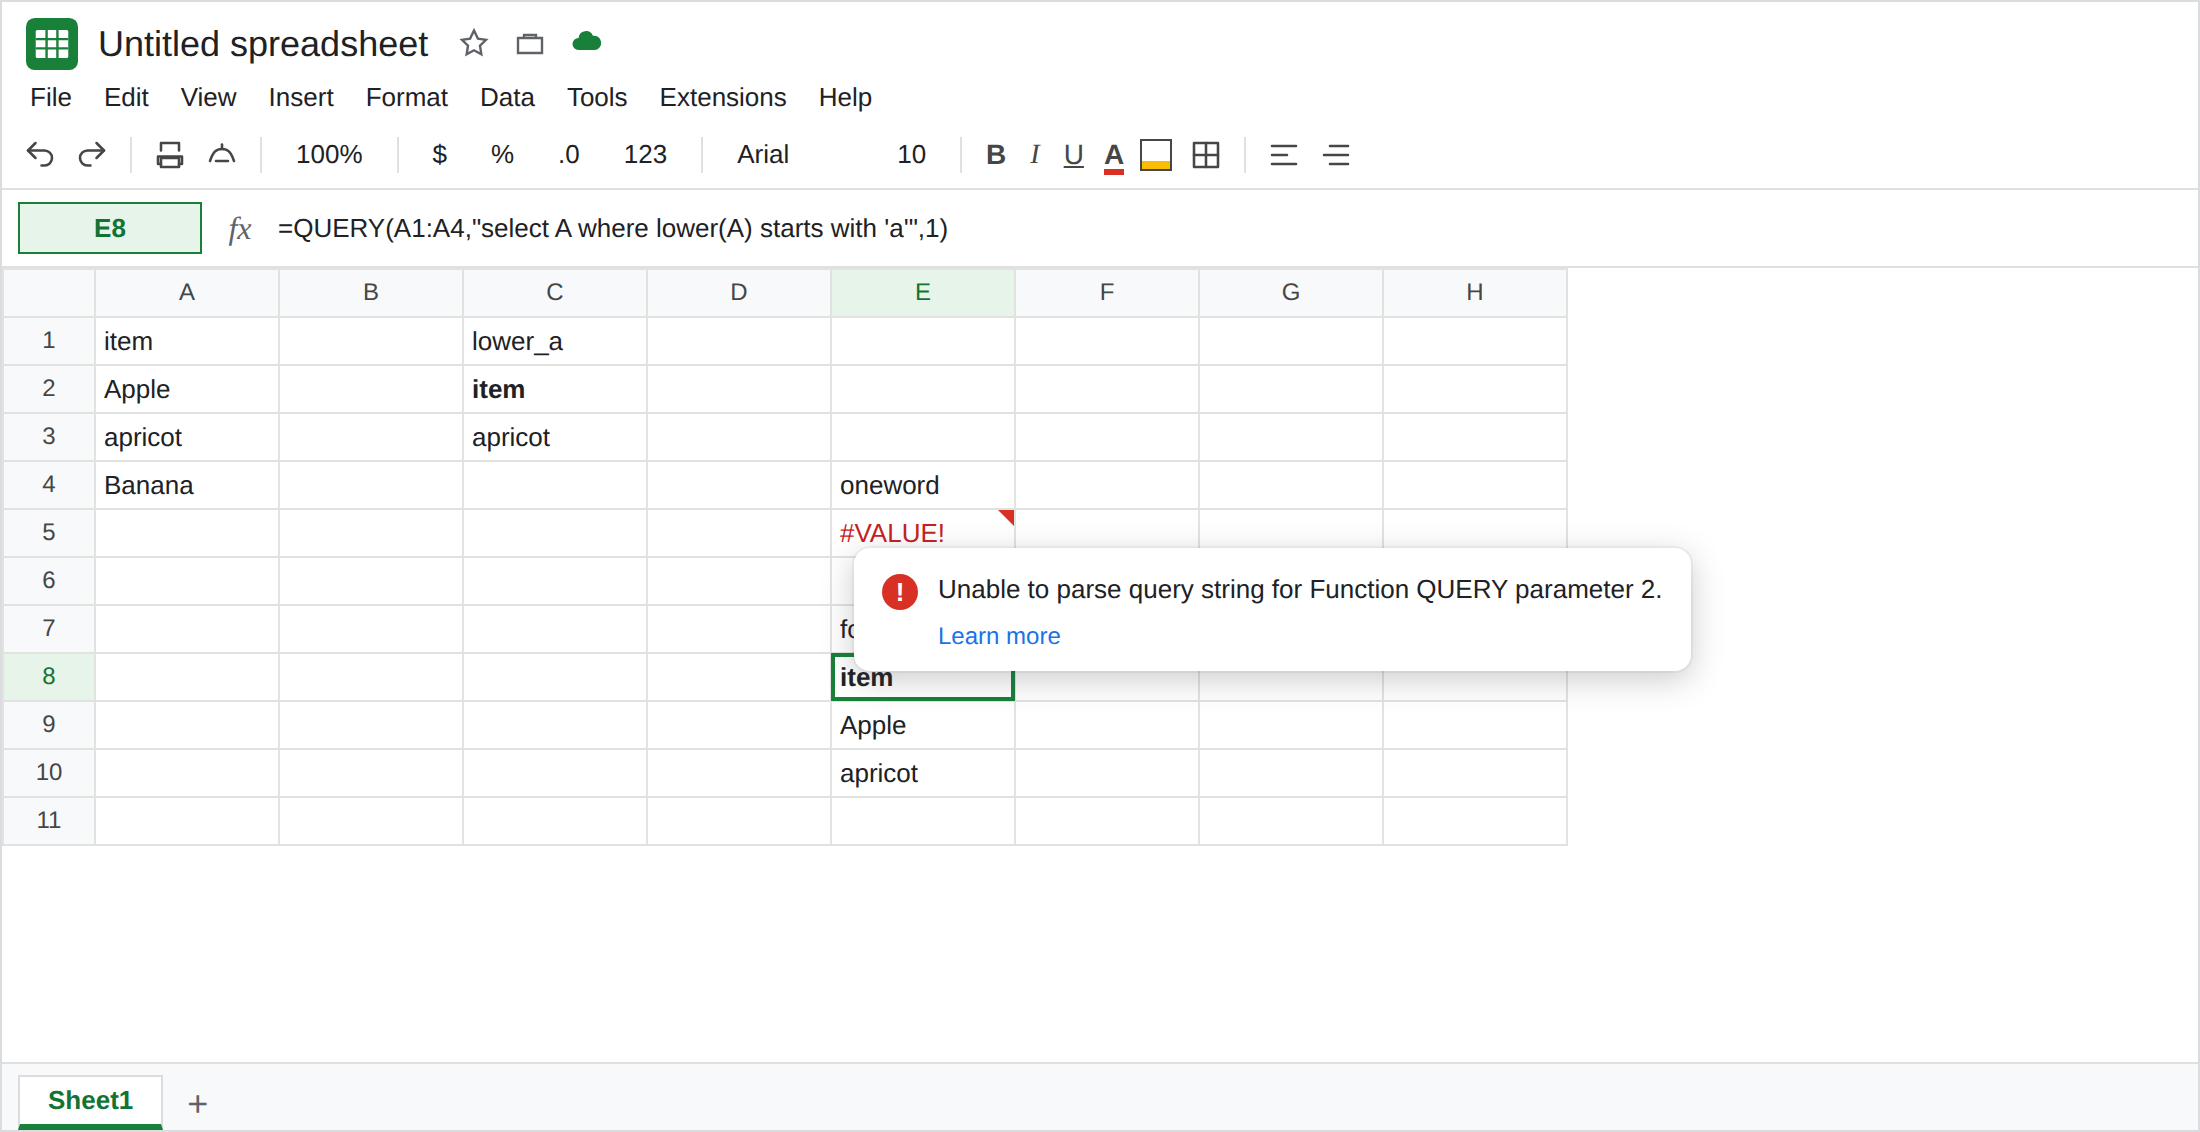Open the font size 10 dropdown
This screenshot has width=2200, height=1132.
[x=911, y=154]
